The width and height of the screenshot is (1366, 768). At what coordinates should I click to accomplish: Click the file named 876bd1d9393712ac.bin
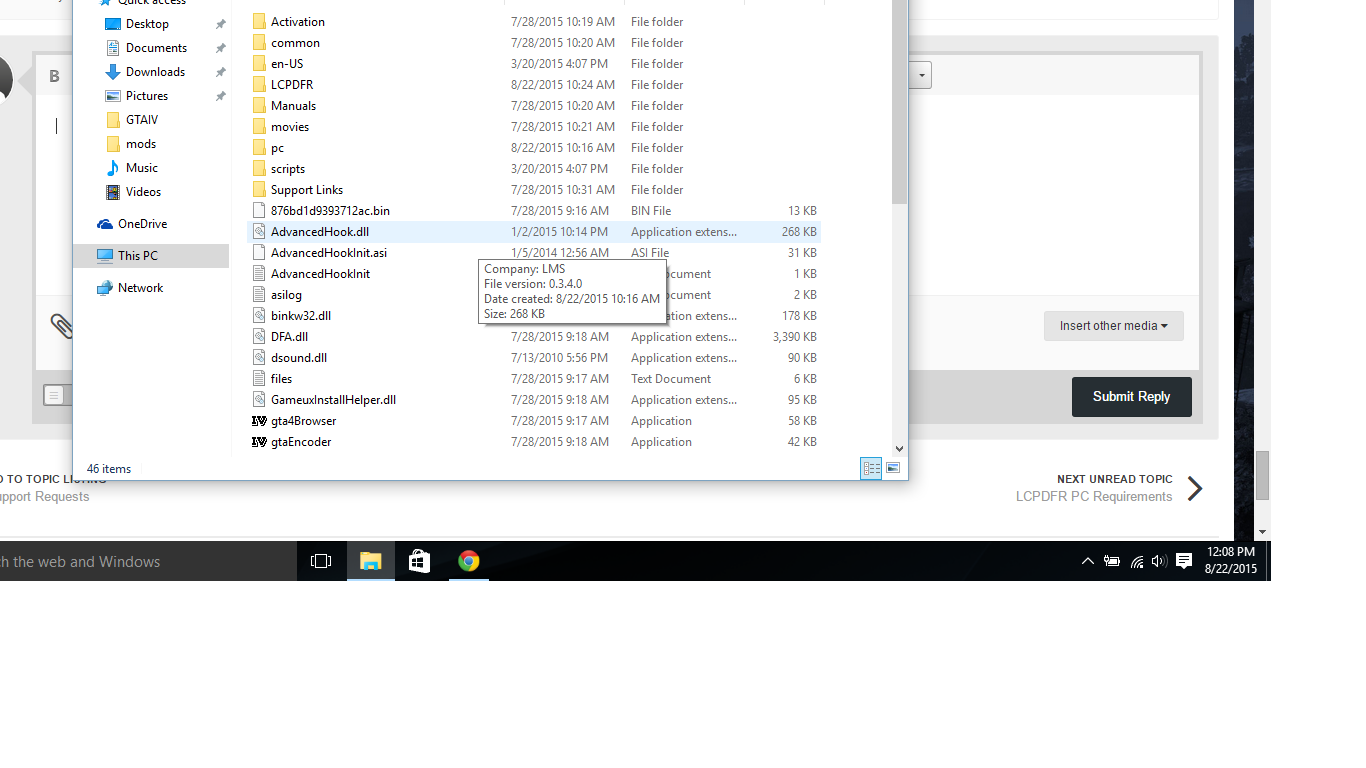(330, 211)
